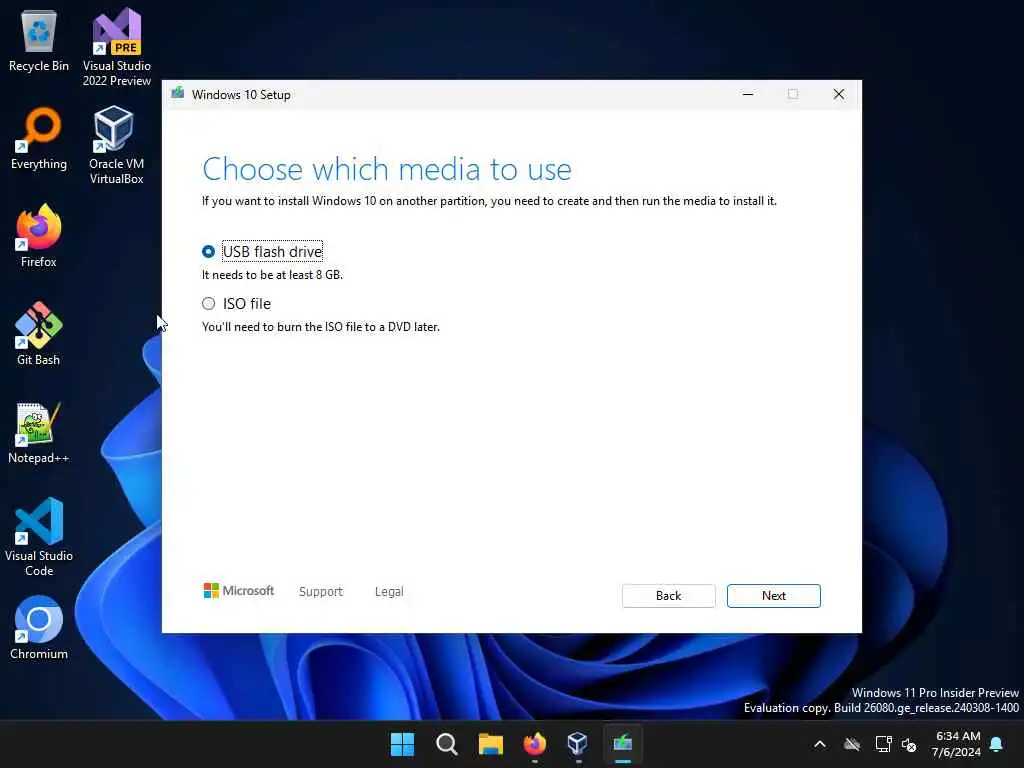
Task: Open the Windows Start menu
Action: (x=402, y=744)
